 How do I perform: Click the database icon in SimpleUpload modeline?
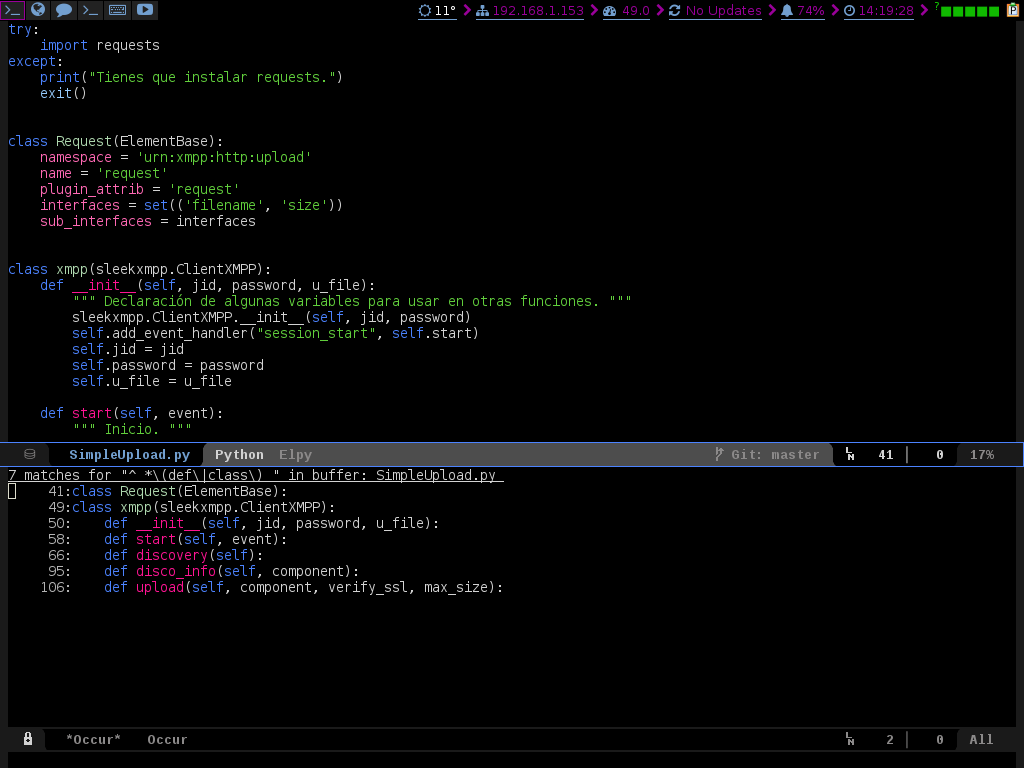pos(29,454)
